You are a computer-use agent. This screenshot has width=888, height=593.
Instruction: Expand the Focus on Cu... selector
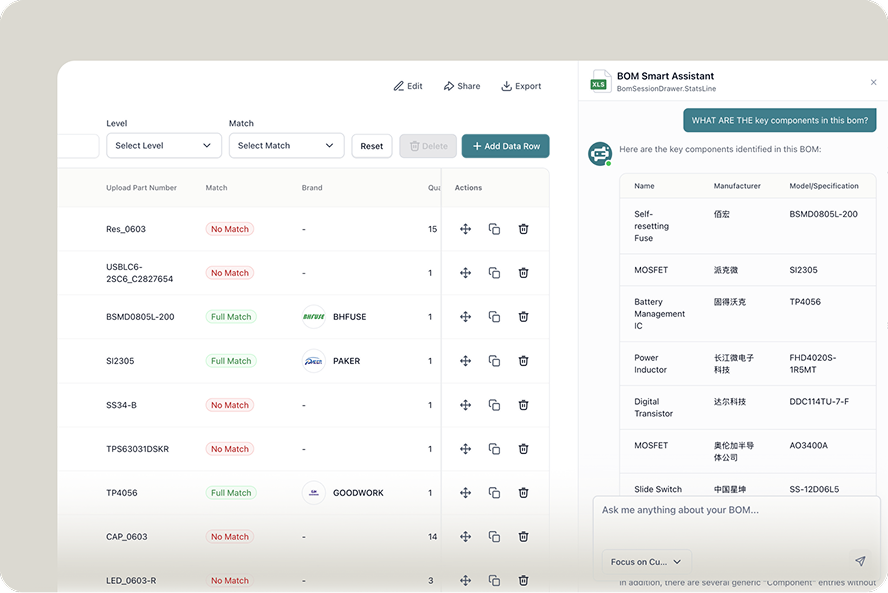646,562
